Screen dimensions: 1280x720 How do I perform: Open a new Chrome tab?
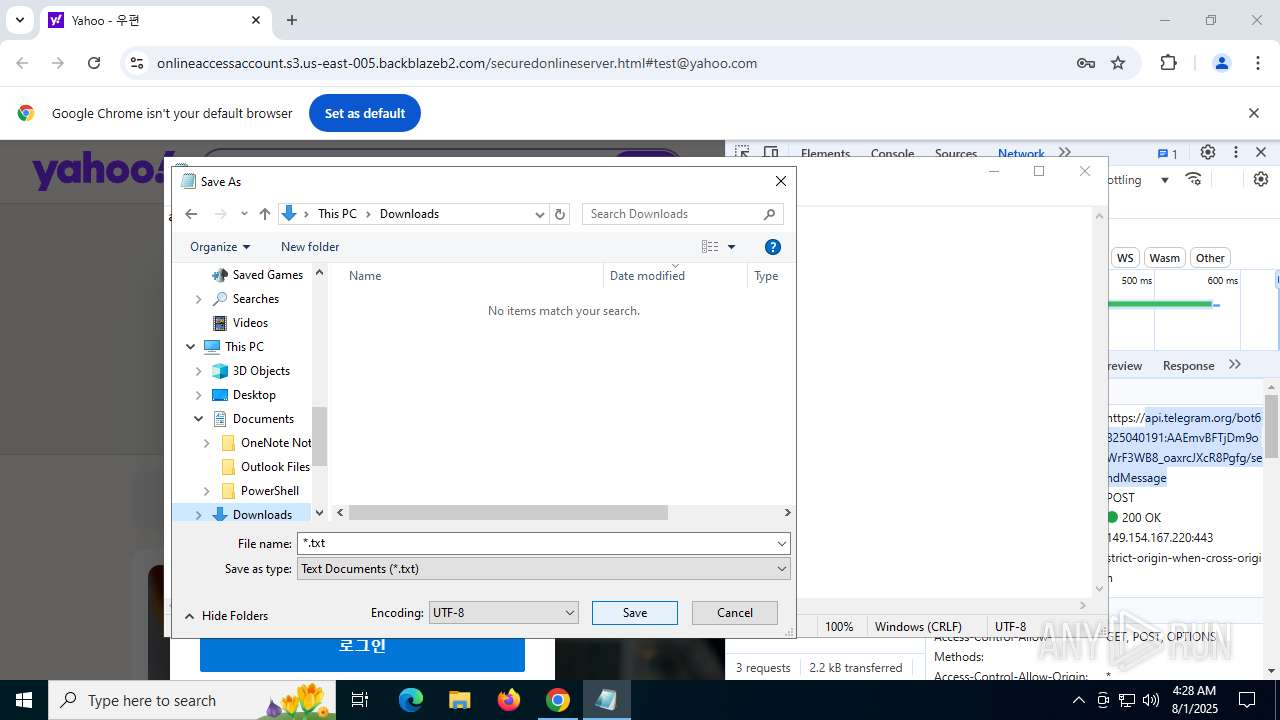tap(292, 20)
